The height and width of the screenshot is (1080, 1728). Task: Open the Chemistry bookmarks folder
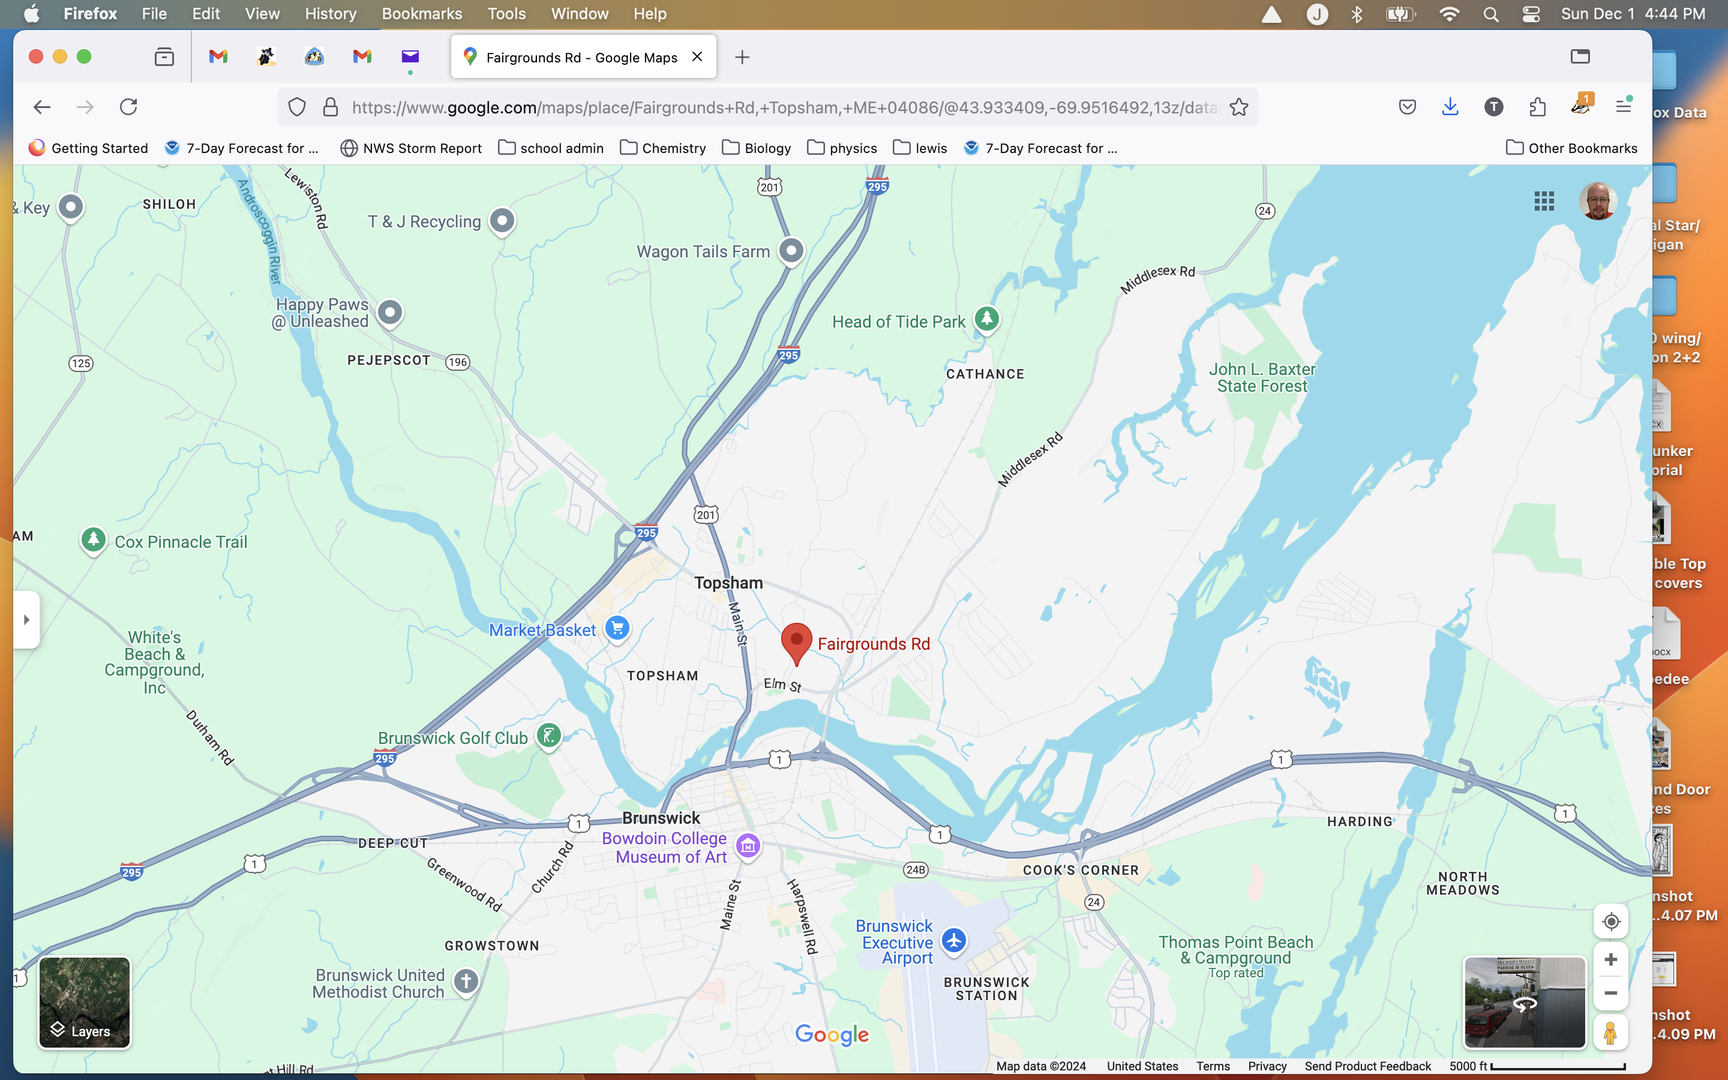663,148
